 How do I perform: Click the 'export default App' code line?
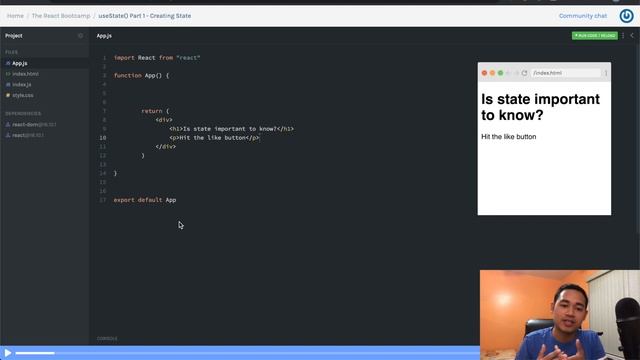click(145, 200)
